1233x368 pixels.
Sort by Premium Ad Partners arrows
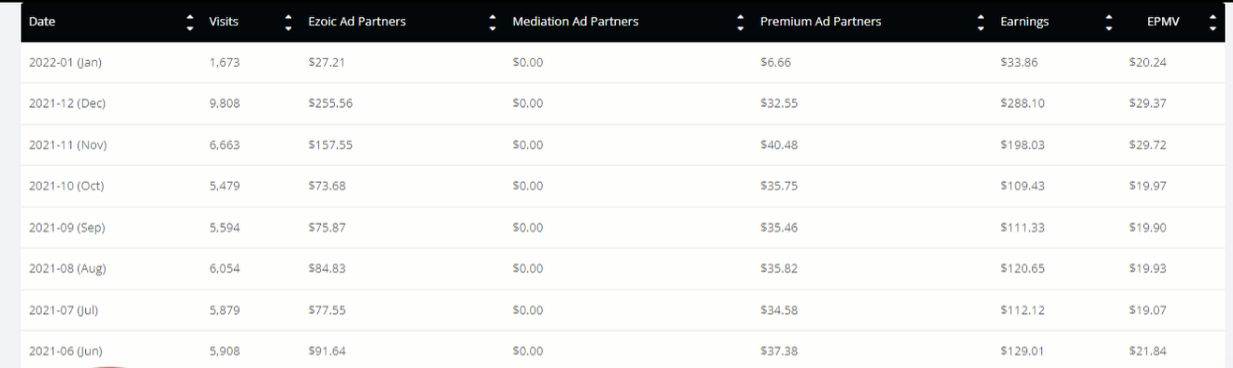pyautogui.click(x=980, y=22)
